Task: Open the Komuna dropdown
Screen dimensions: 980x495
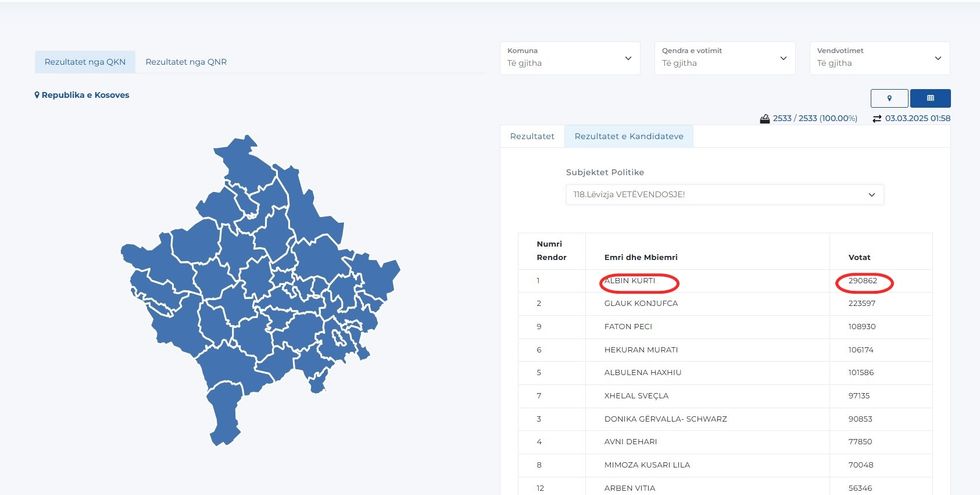Action: tap(571, 57)
